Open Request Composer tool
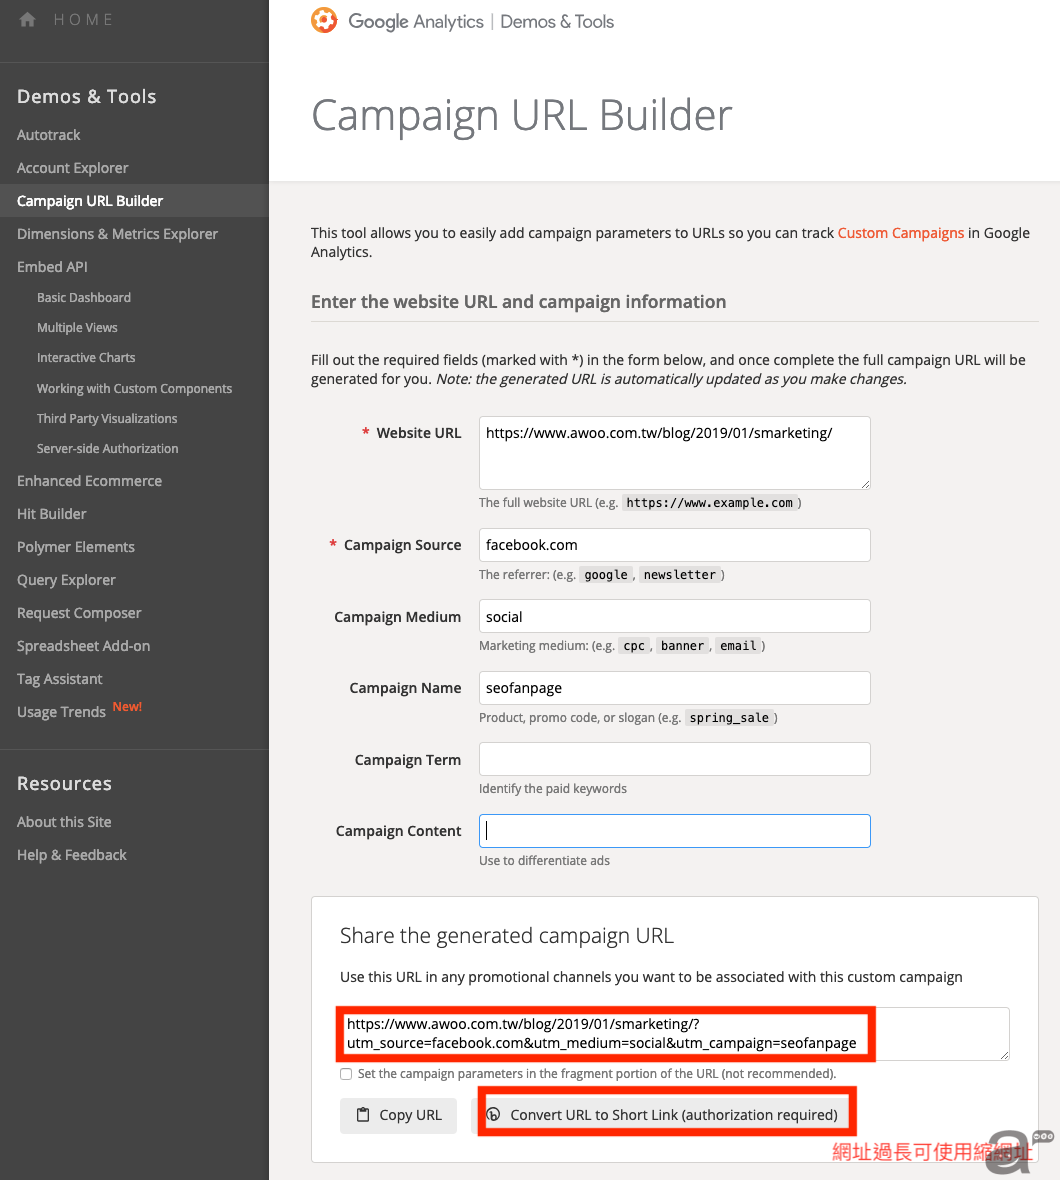 click(x=79, y=613)
